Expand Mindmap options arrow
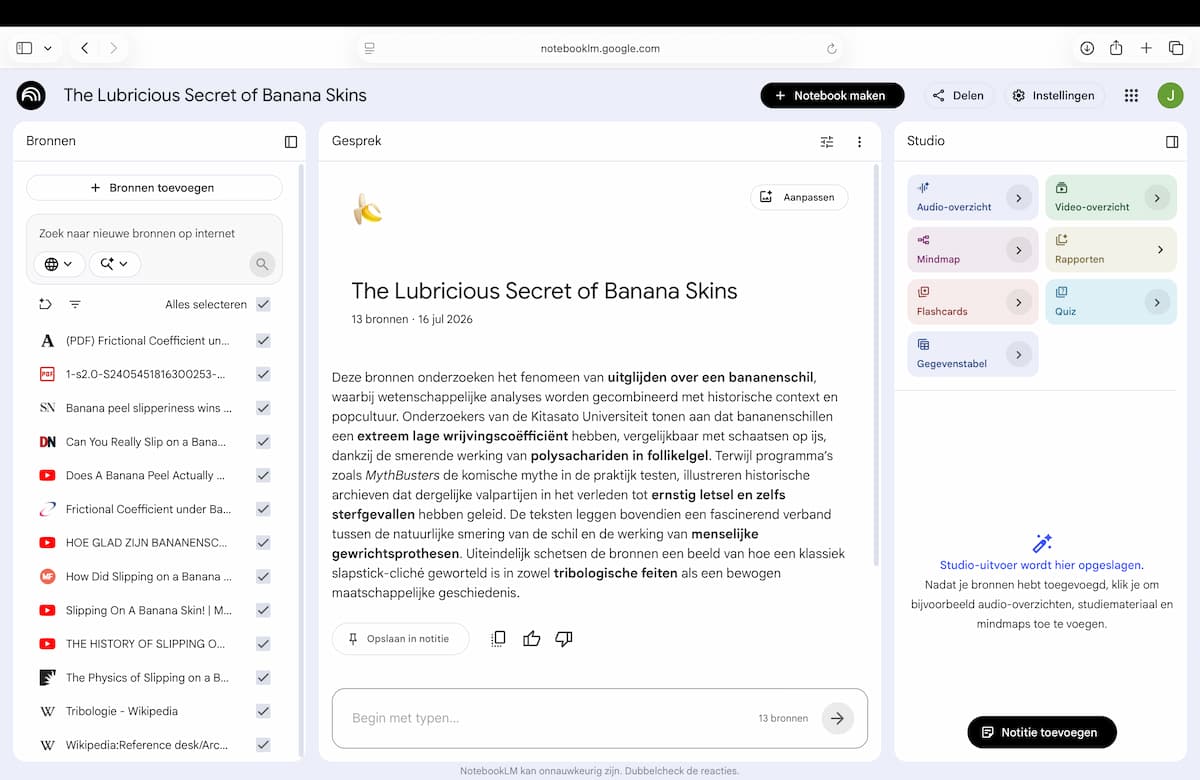Image resolution: width=1200 pixels, height=780 pixels. [x=1018, y=250]
